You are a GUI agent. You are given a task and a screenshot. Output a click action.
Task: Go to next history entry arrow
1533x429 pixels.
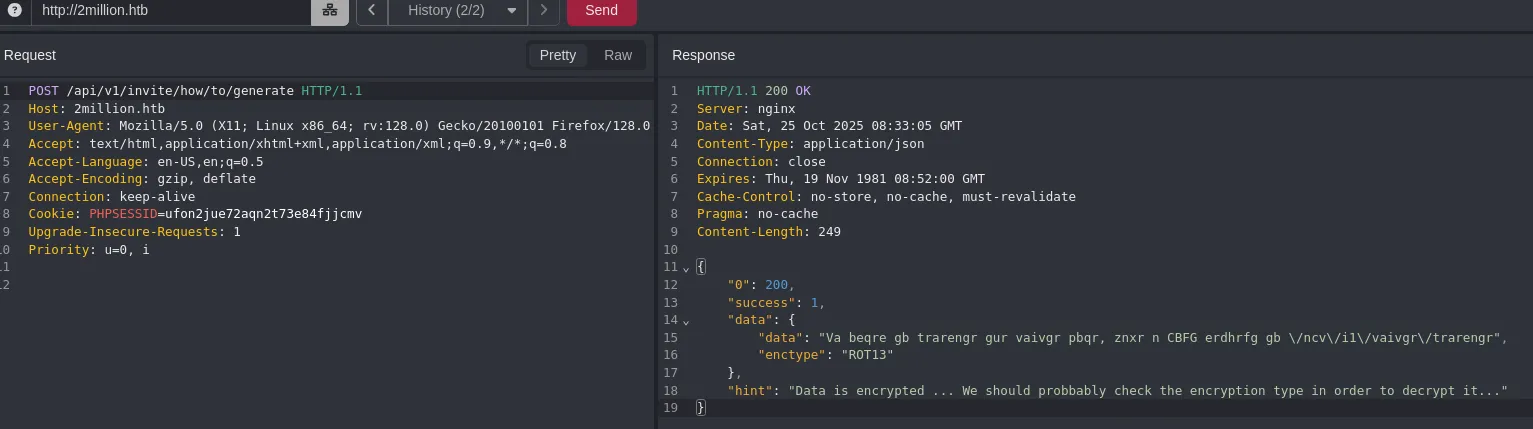click(x=543, y=11)
